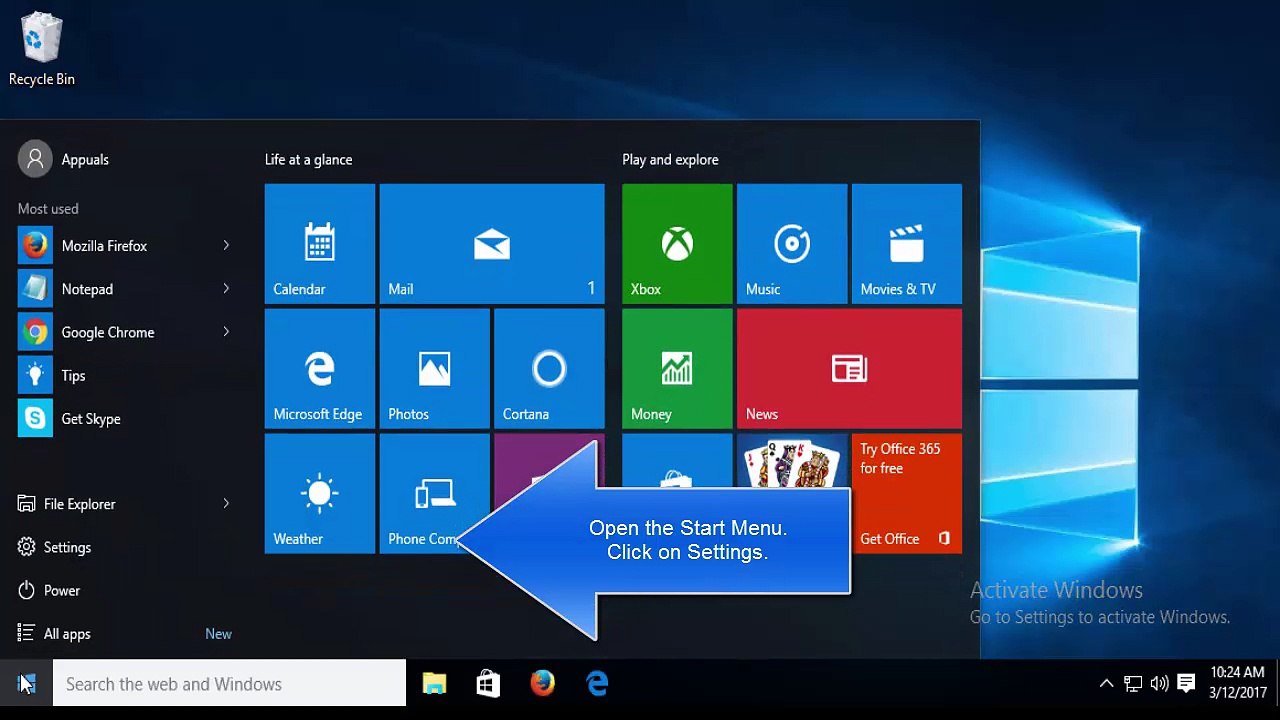1280x720 pixels.
Task: Open the Action Center notifications icon
Action: click(1187, 684)
